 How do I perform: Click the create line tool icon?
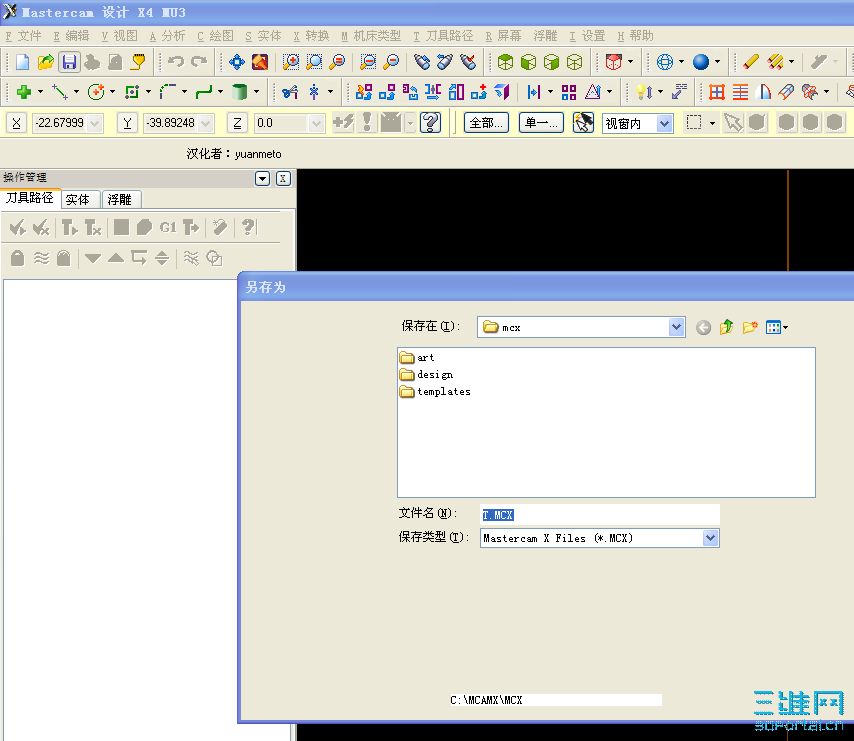59,92
